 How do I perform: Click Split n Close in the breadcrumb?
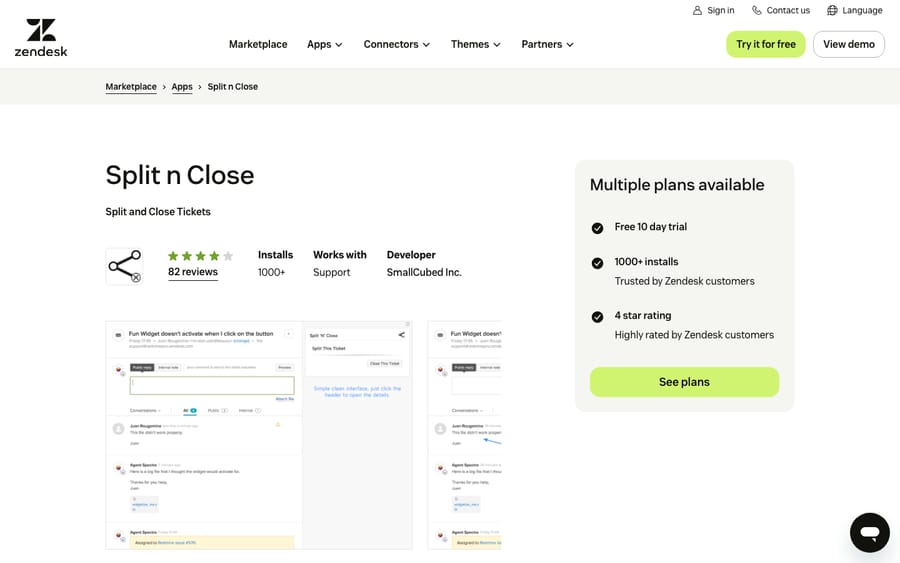[232, 87]
